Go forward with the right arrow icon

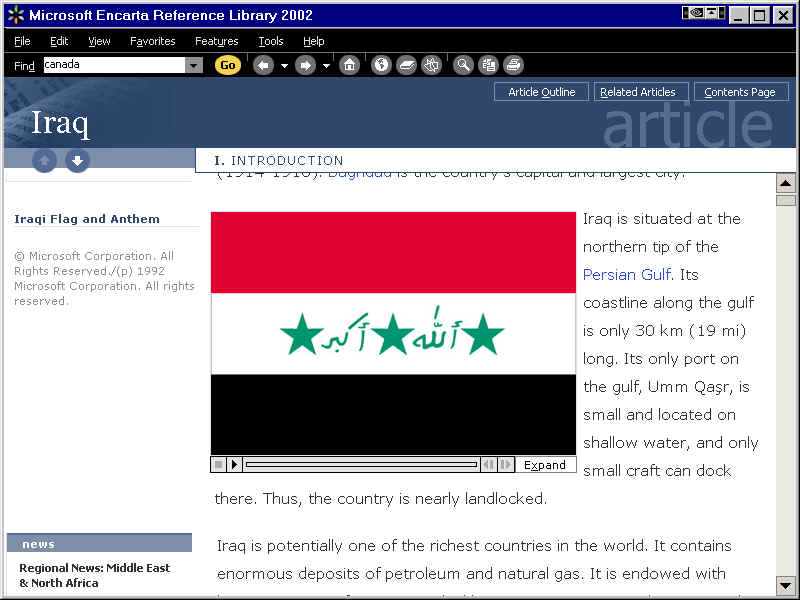point(305,65)
